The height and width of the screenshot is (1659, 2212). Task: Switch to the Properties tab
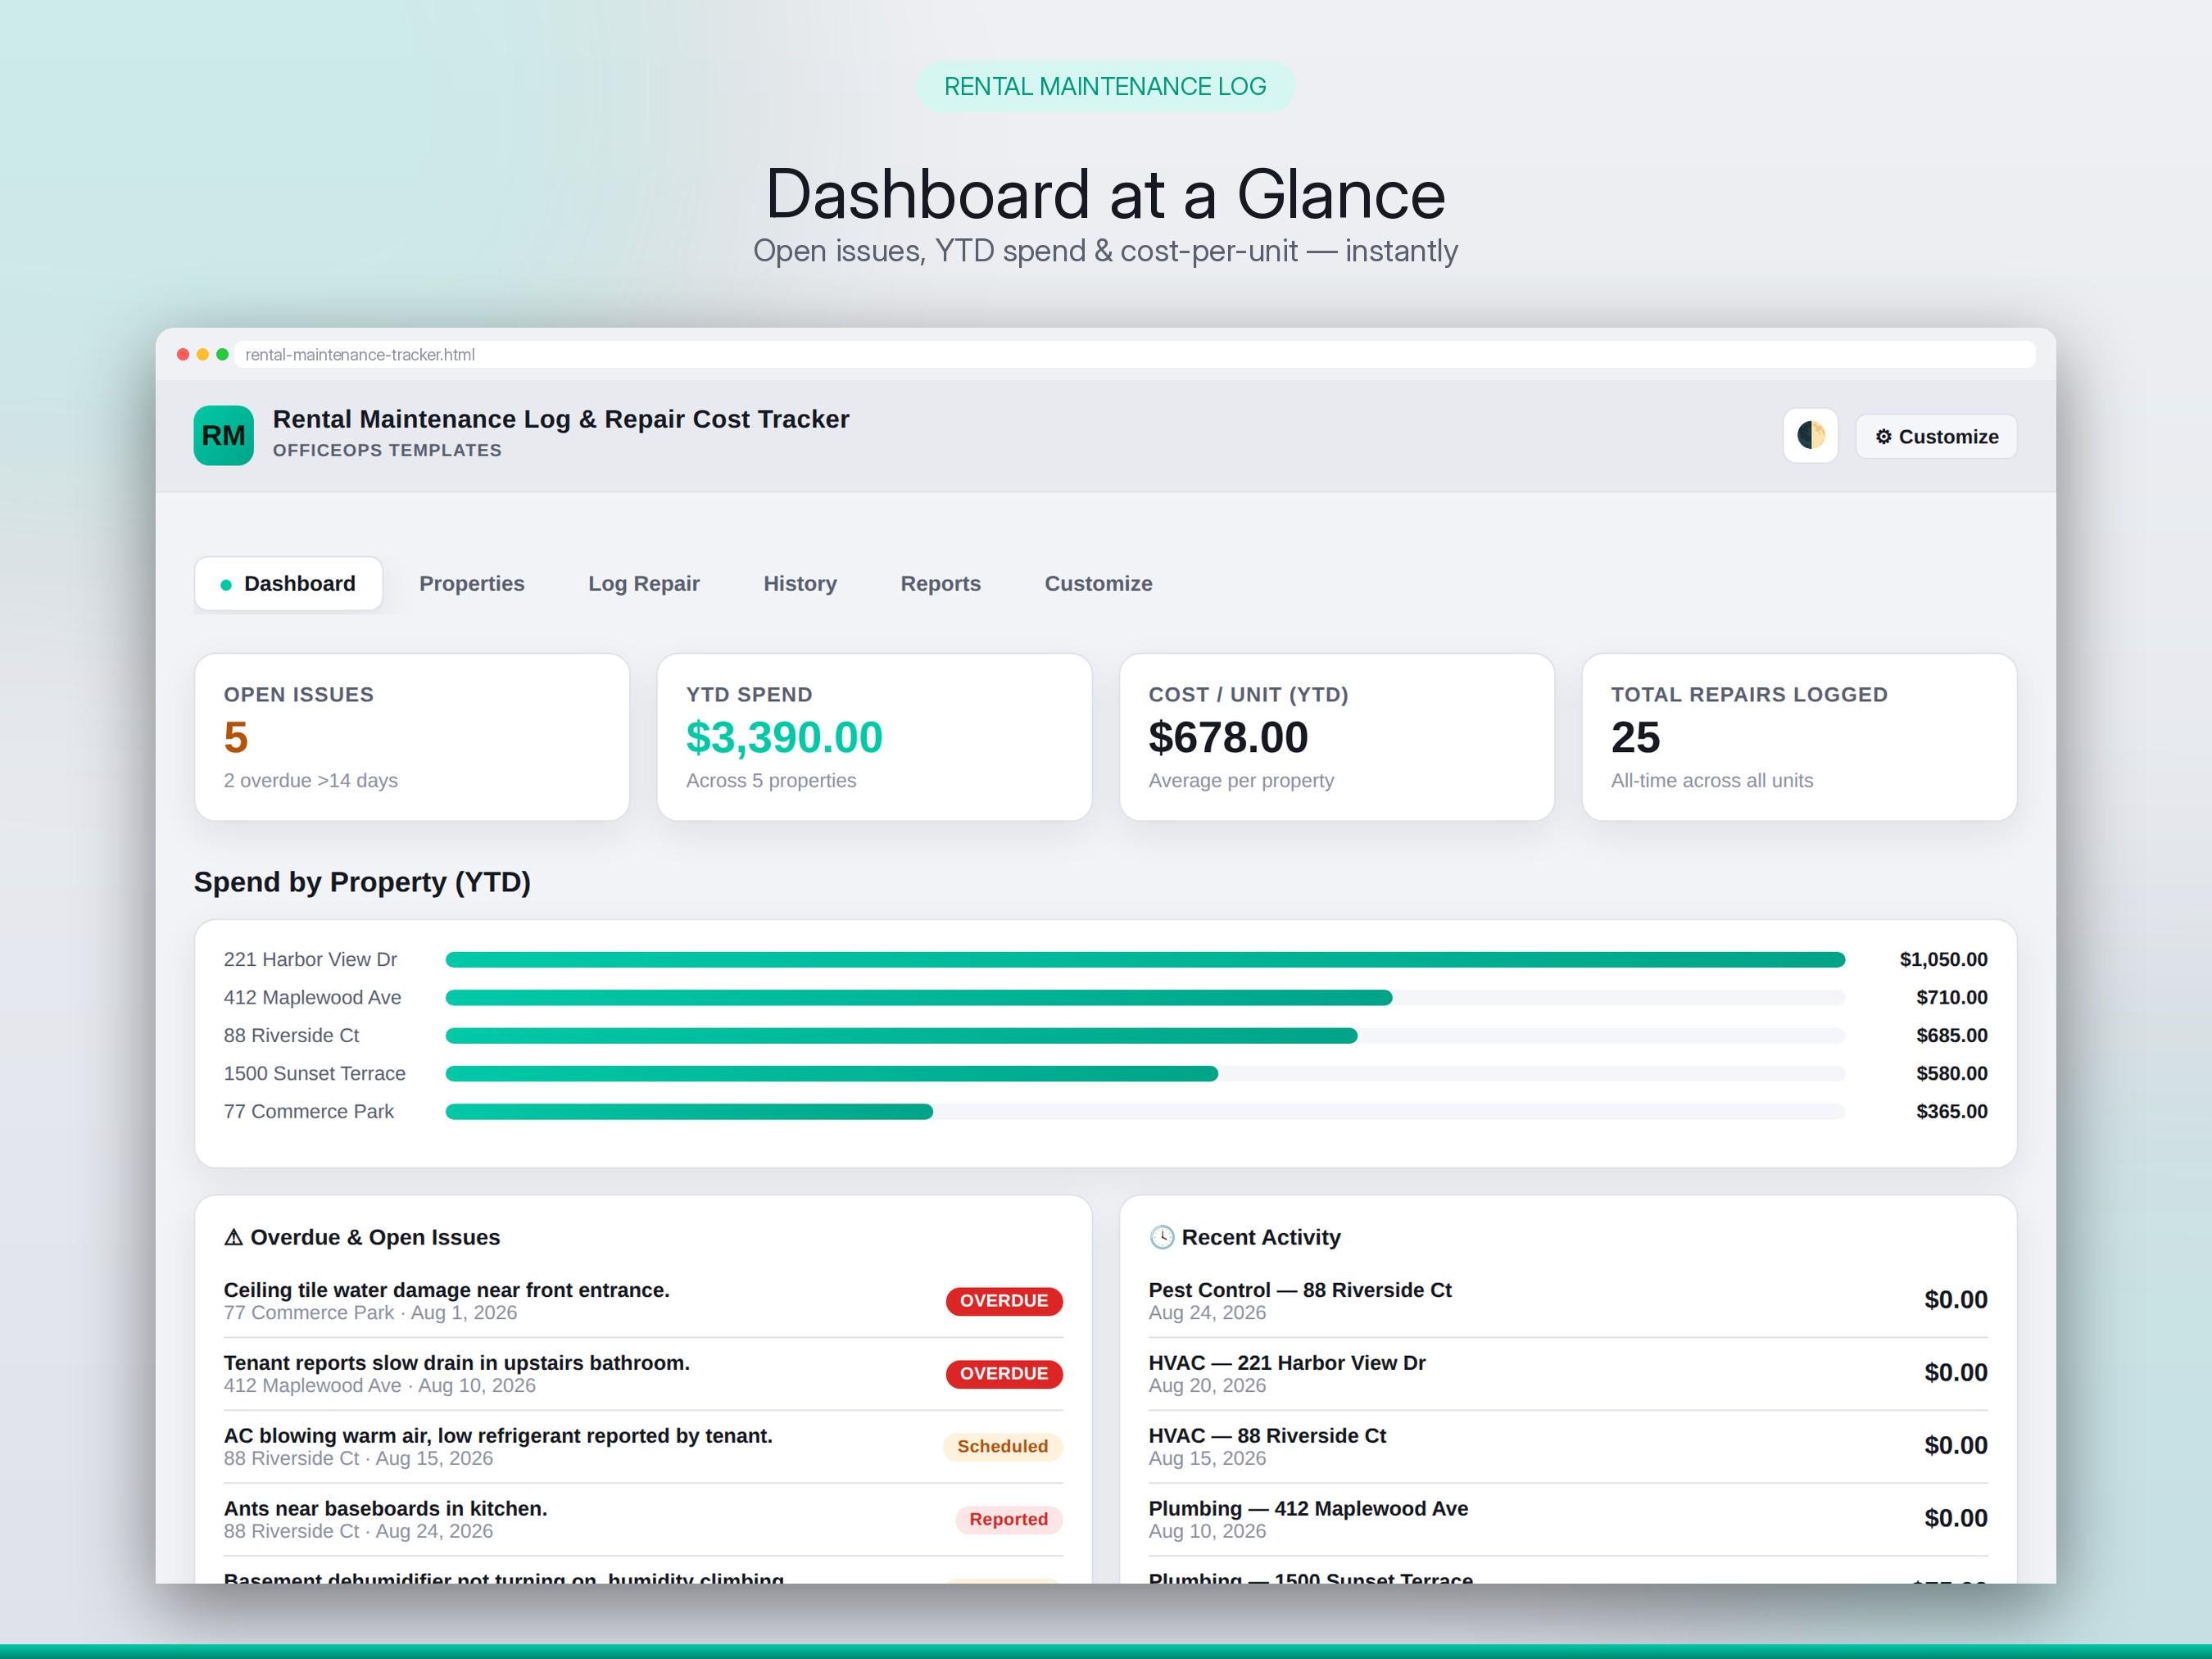tap(471, 583)
